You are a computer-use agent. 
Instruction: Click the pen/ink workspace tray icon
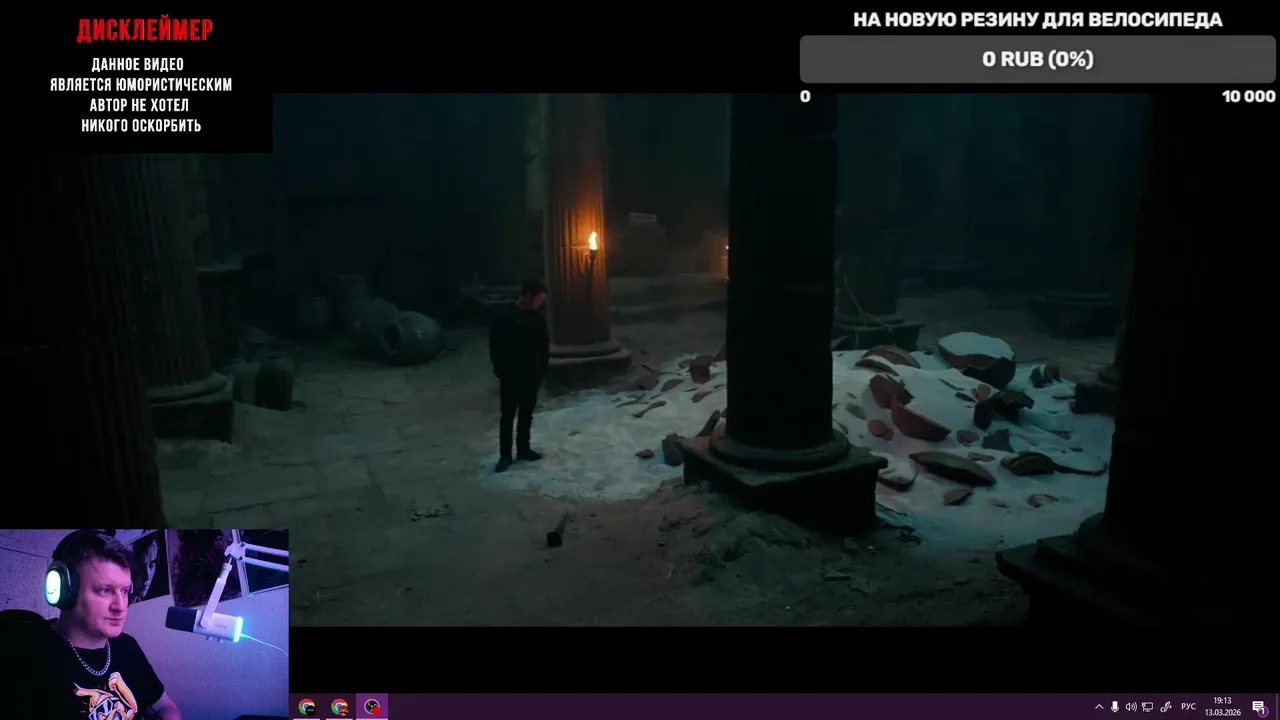1166,707
